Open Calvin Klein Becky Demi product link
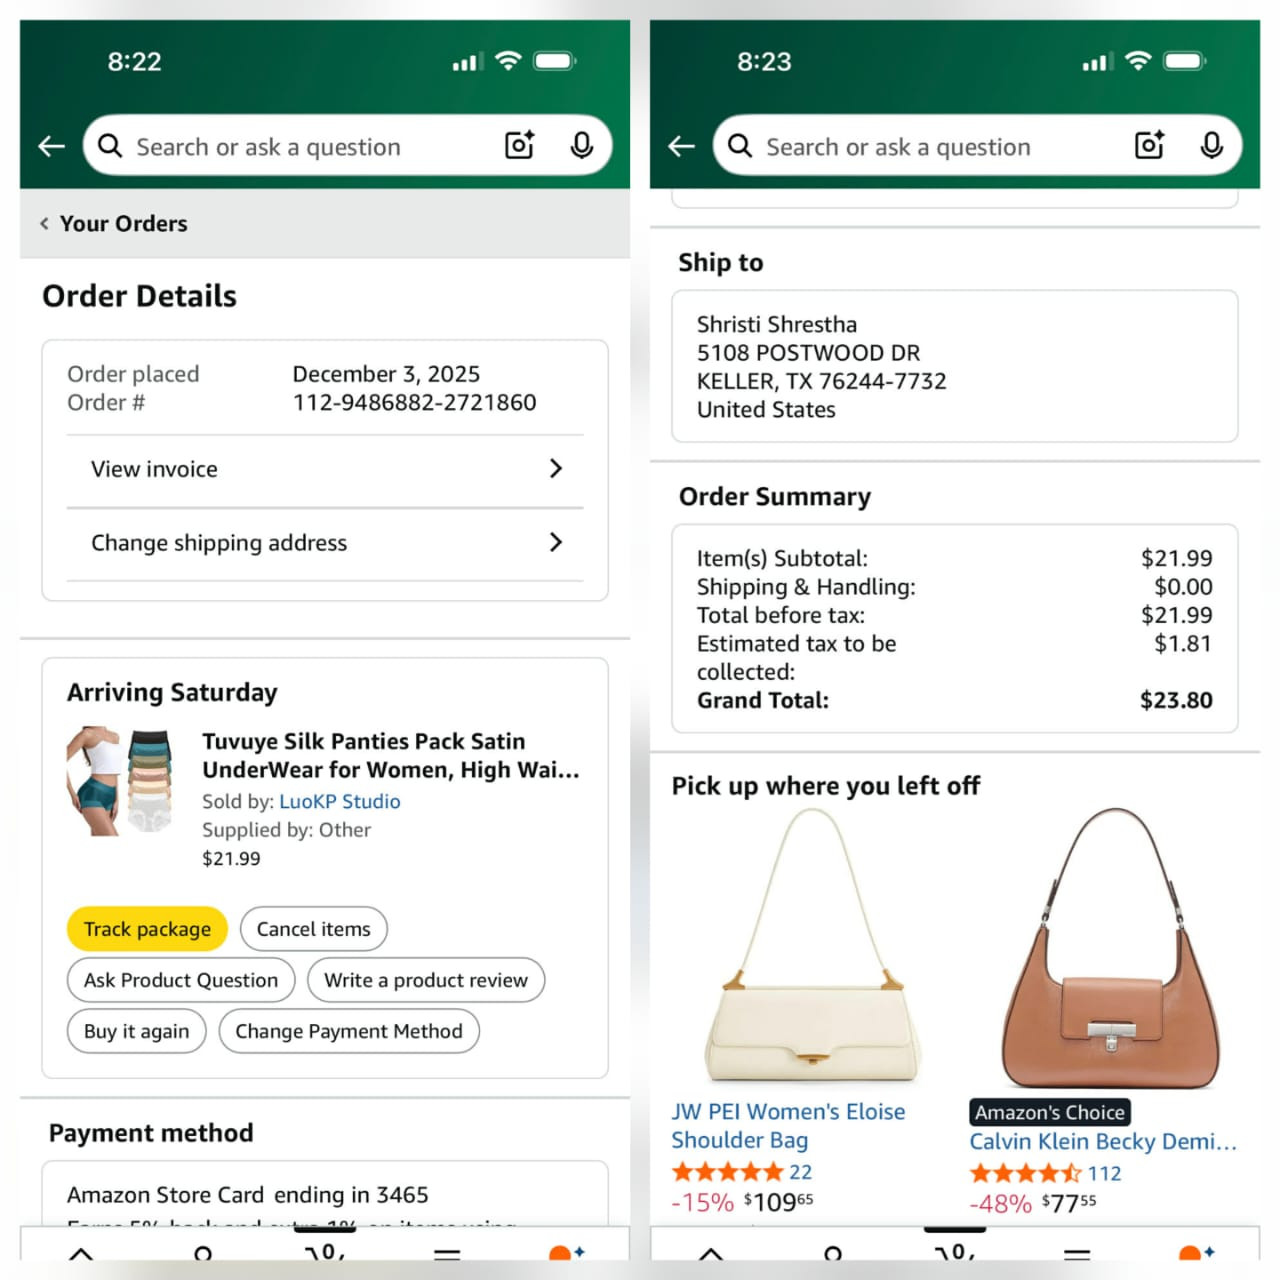1280x1280 pixels. (1103, 1142)
